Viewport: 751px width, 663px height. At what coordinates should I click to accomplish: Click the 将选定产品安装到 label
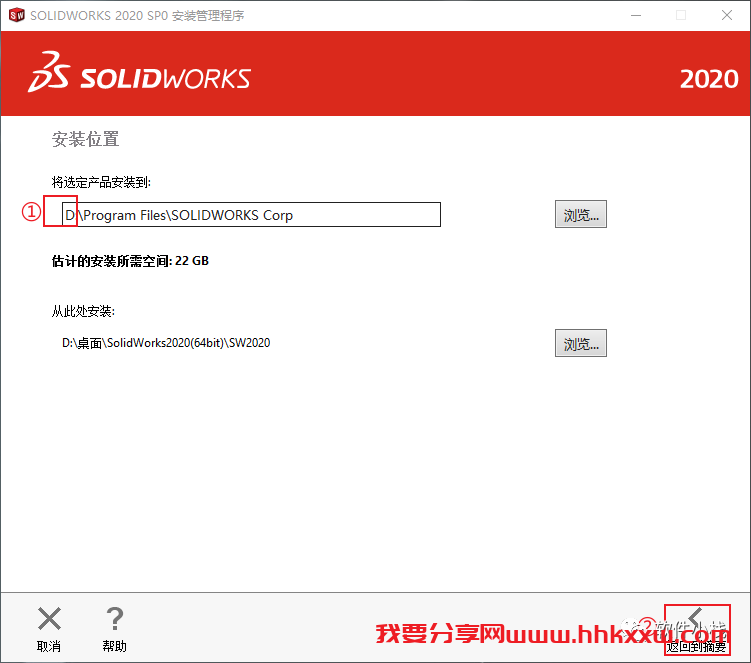coord(101,182)
